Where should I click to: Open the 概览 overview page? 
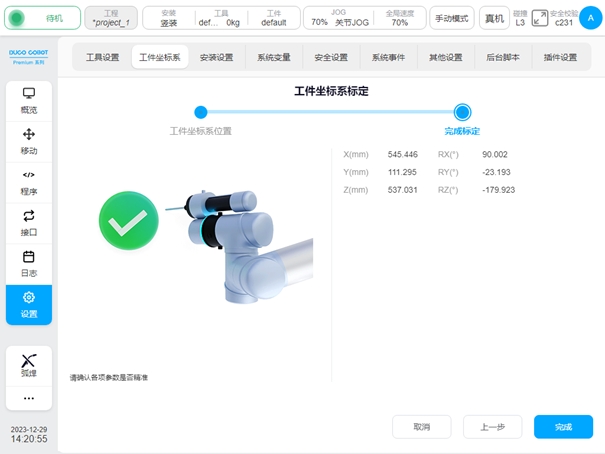[x=29, y=100]
